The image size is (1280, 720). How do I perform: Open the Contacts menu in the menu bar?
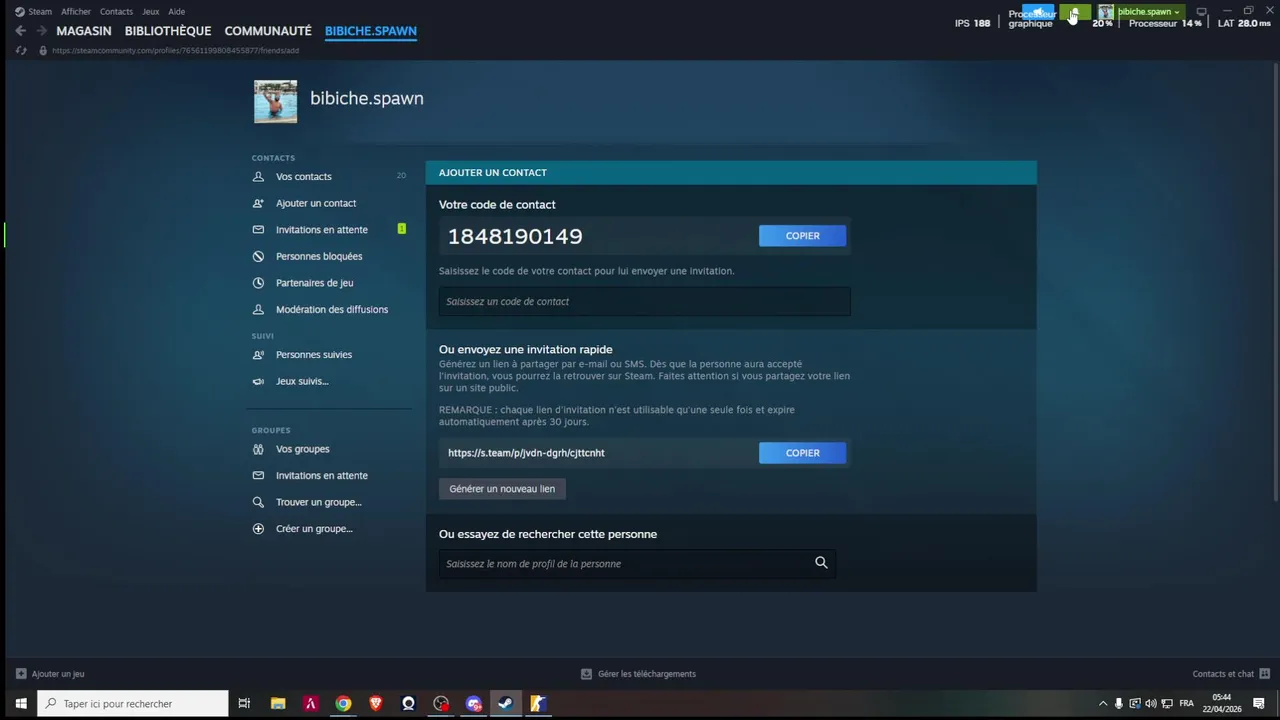(x=116, y=12)
